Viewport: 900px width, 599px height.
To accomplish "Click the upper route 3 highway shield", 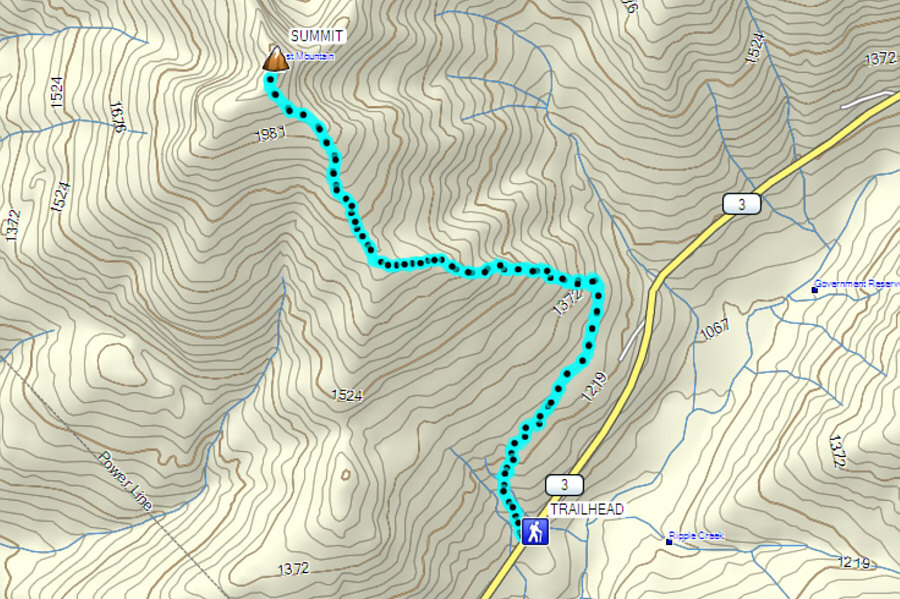I will (x=742, y=204).
